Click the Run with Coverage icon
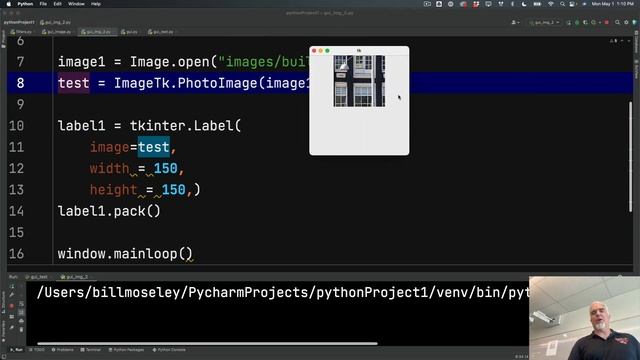This screenshot has height=360, width=640. 585,22
